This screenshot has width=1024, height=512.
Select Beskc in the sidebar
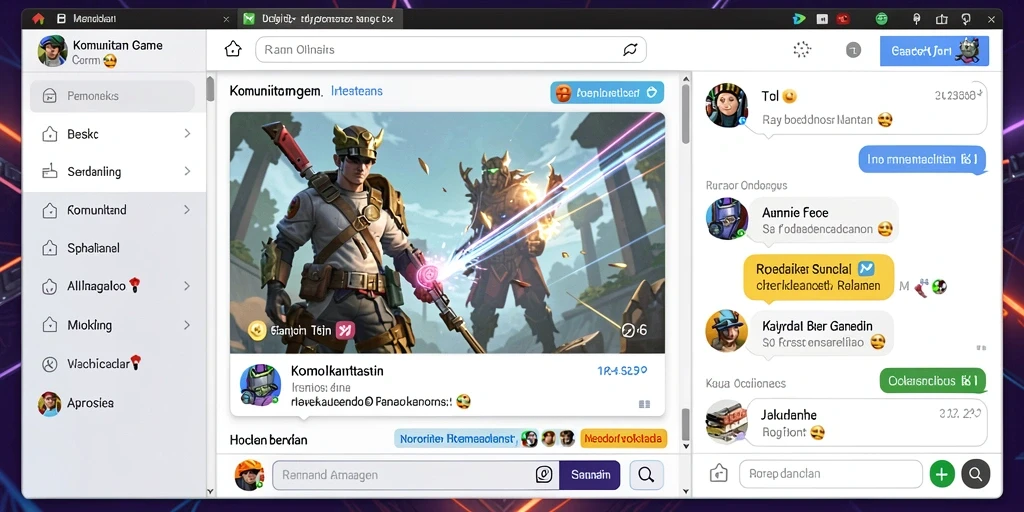point(82,134)
